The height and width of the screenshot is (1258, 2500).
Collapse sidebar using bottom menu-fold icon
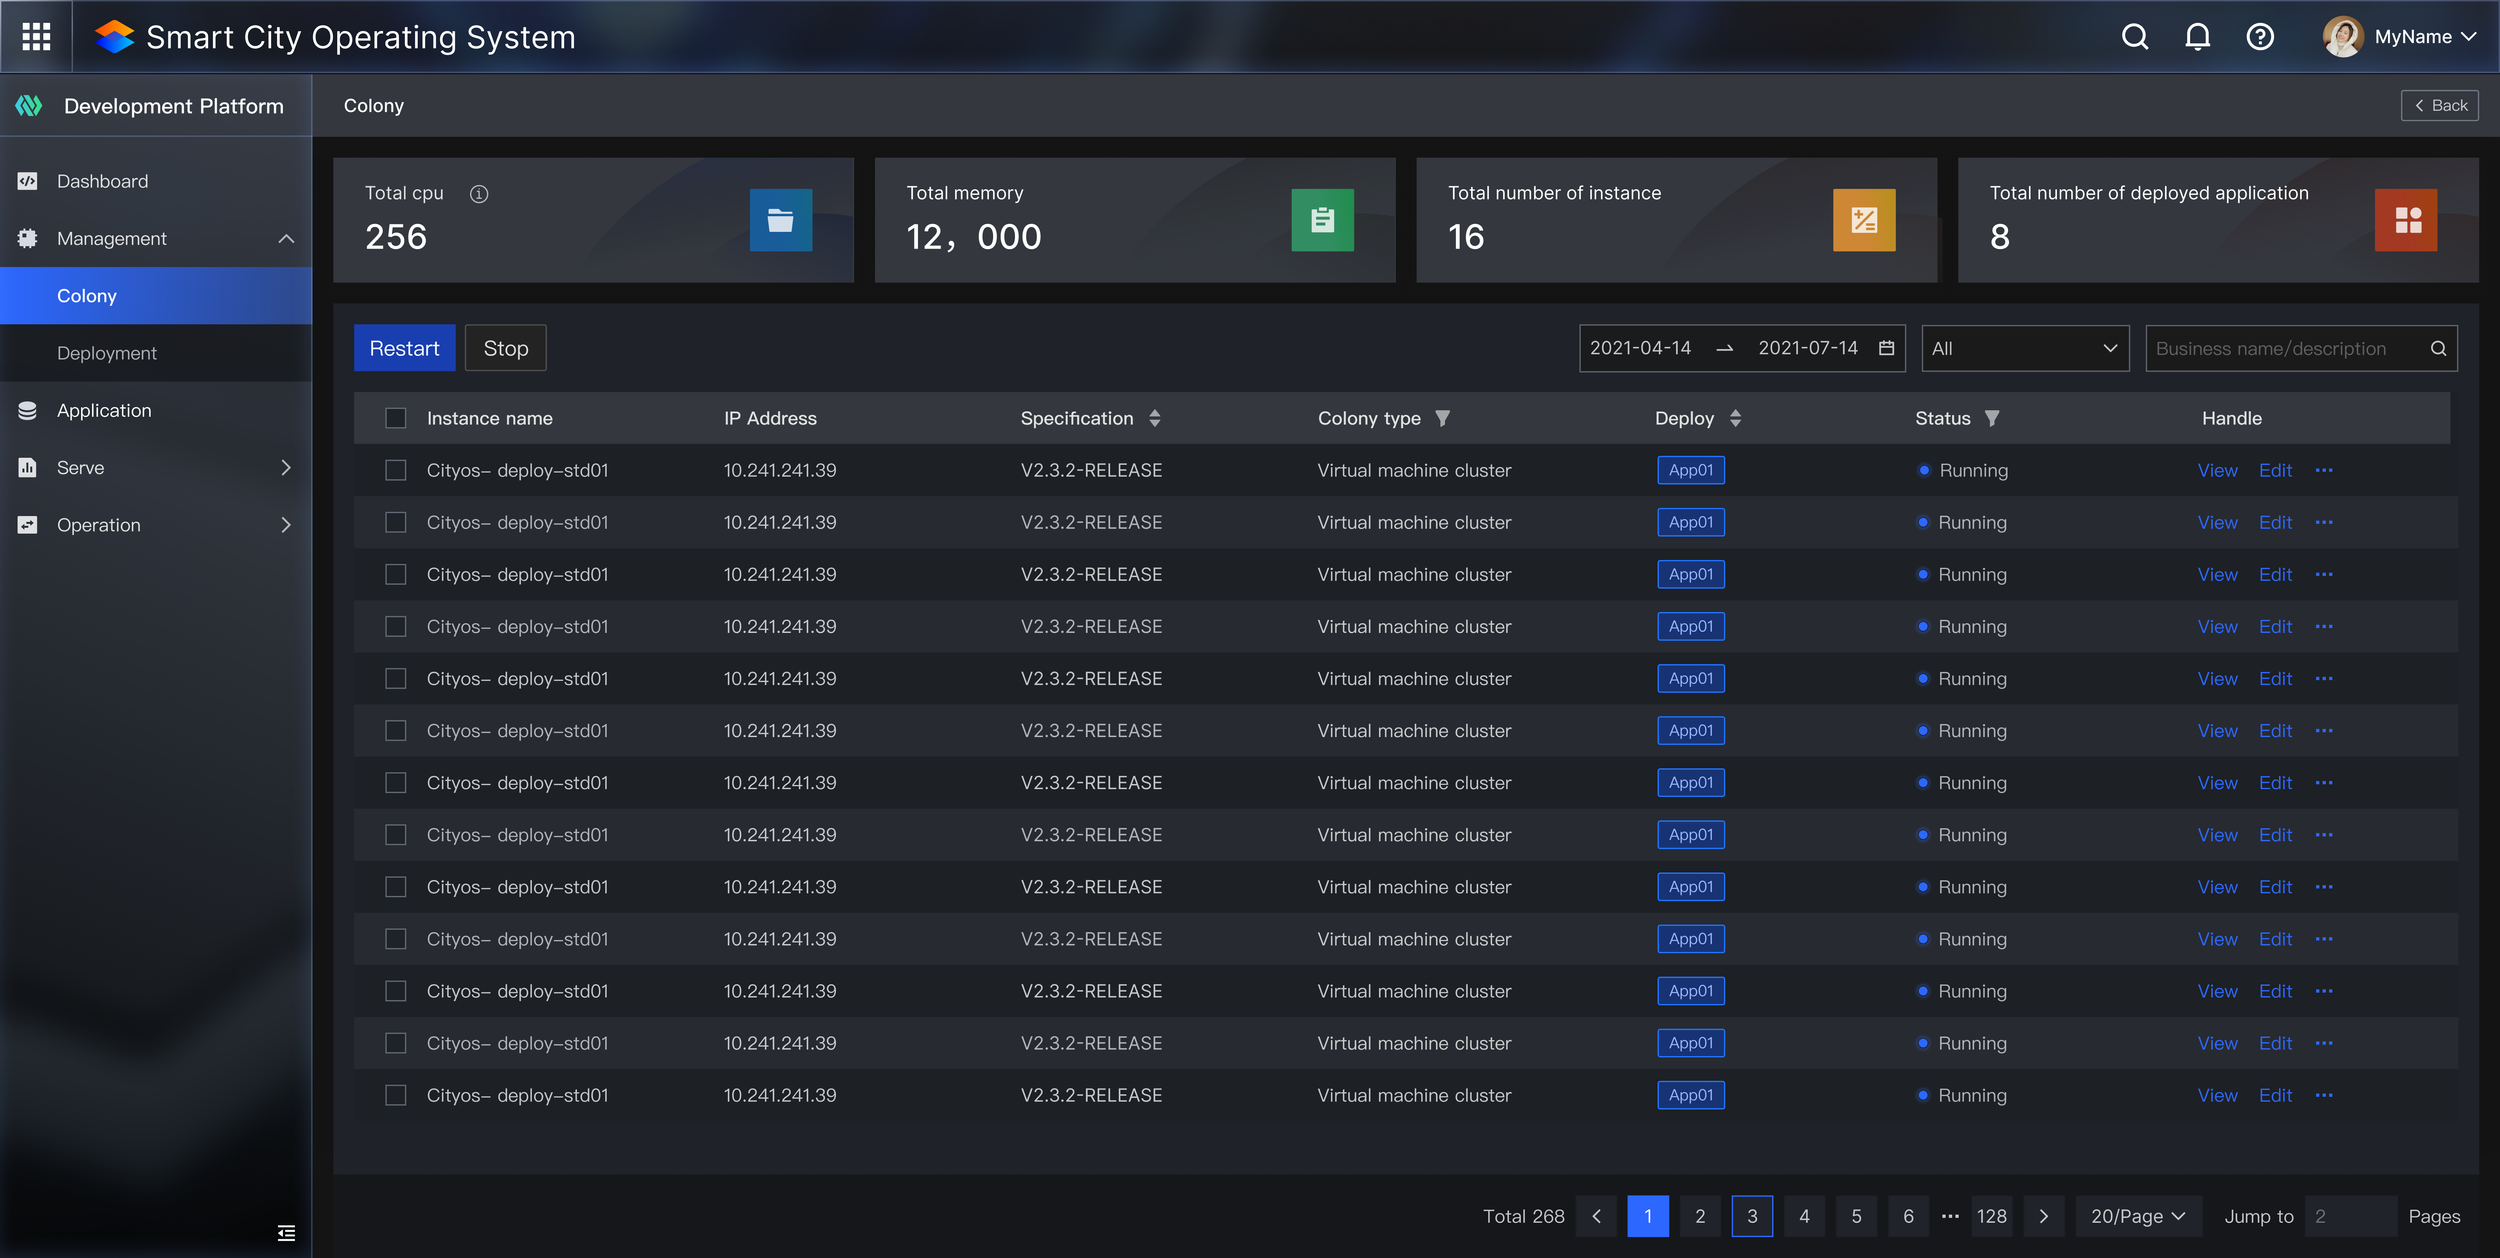click(286, 1232)
